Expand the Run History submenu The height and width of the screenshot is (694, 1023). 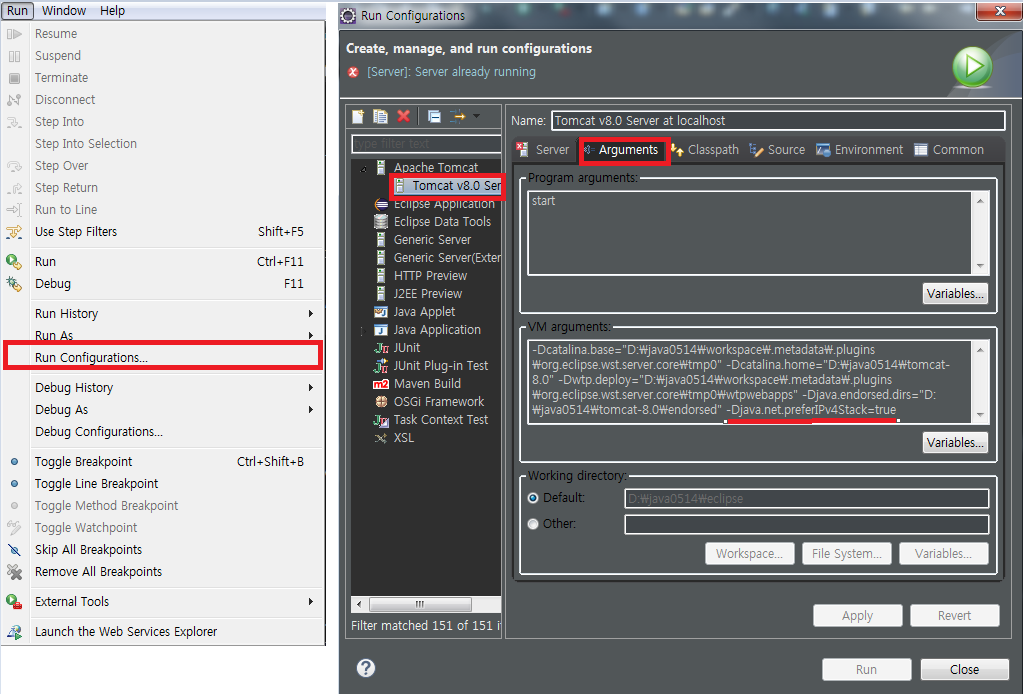311,314
